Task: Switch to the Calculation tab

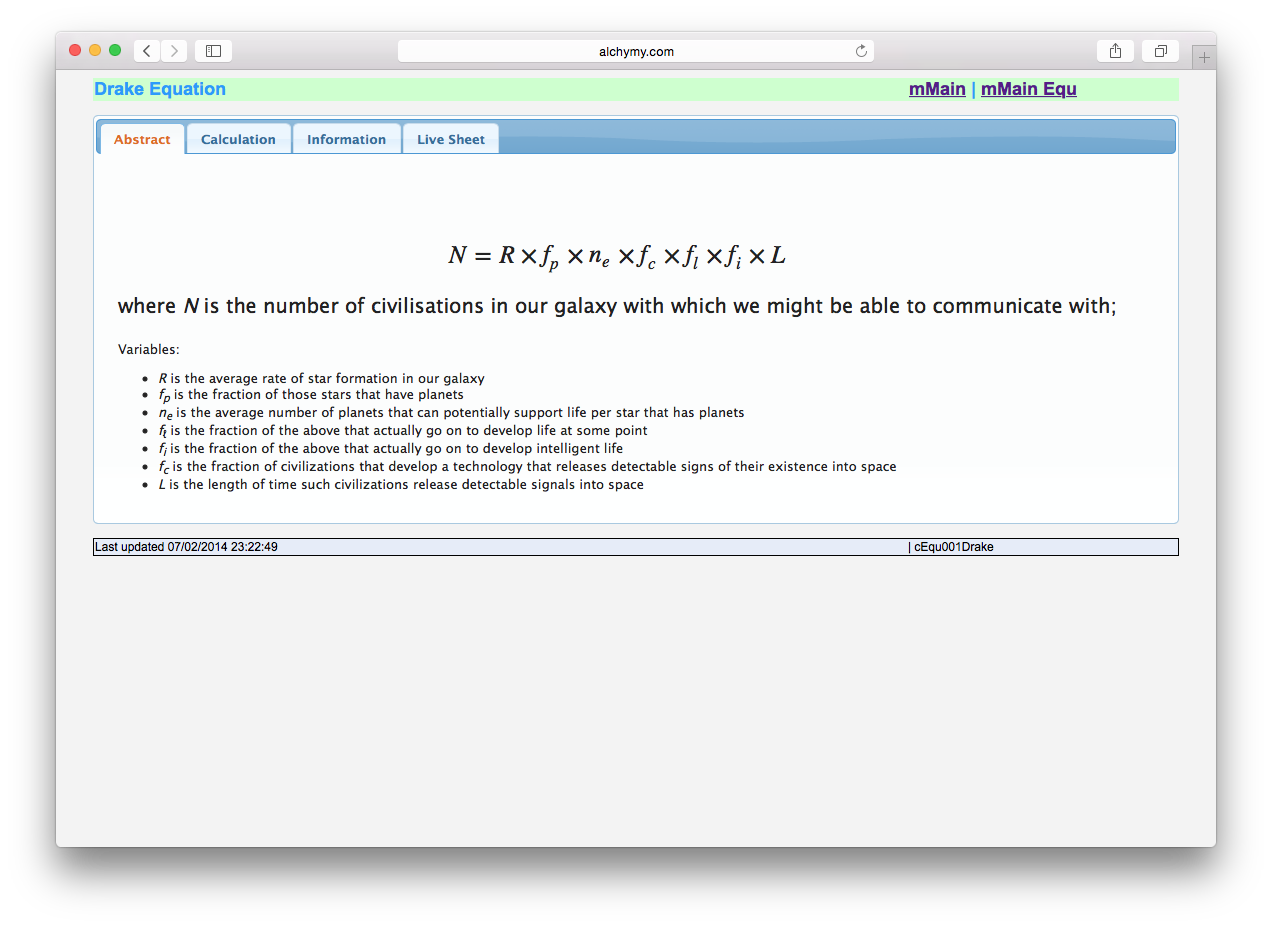Action: (238, 138)
